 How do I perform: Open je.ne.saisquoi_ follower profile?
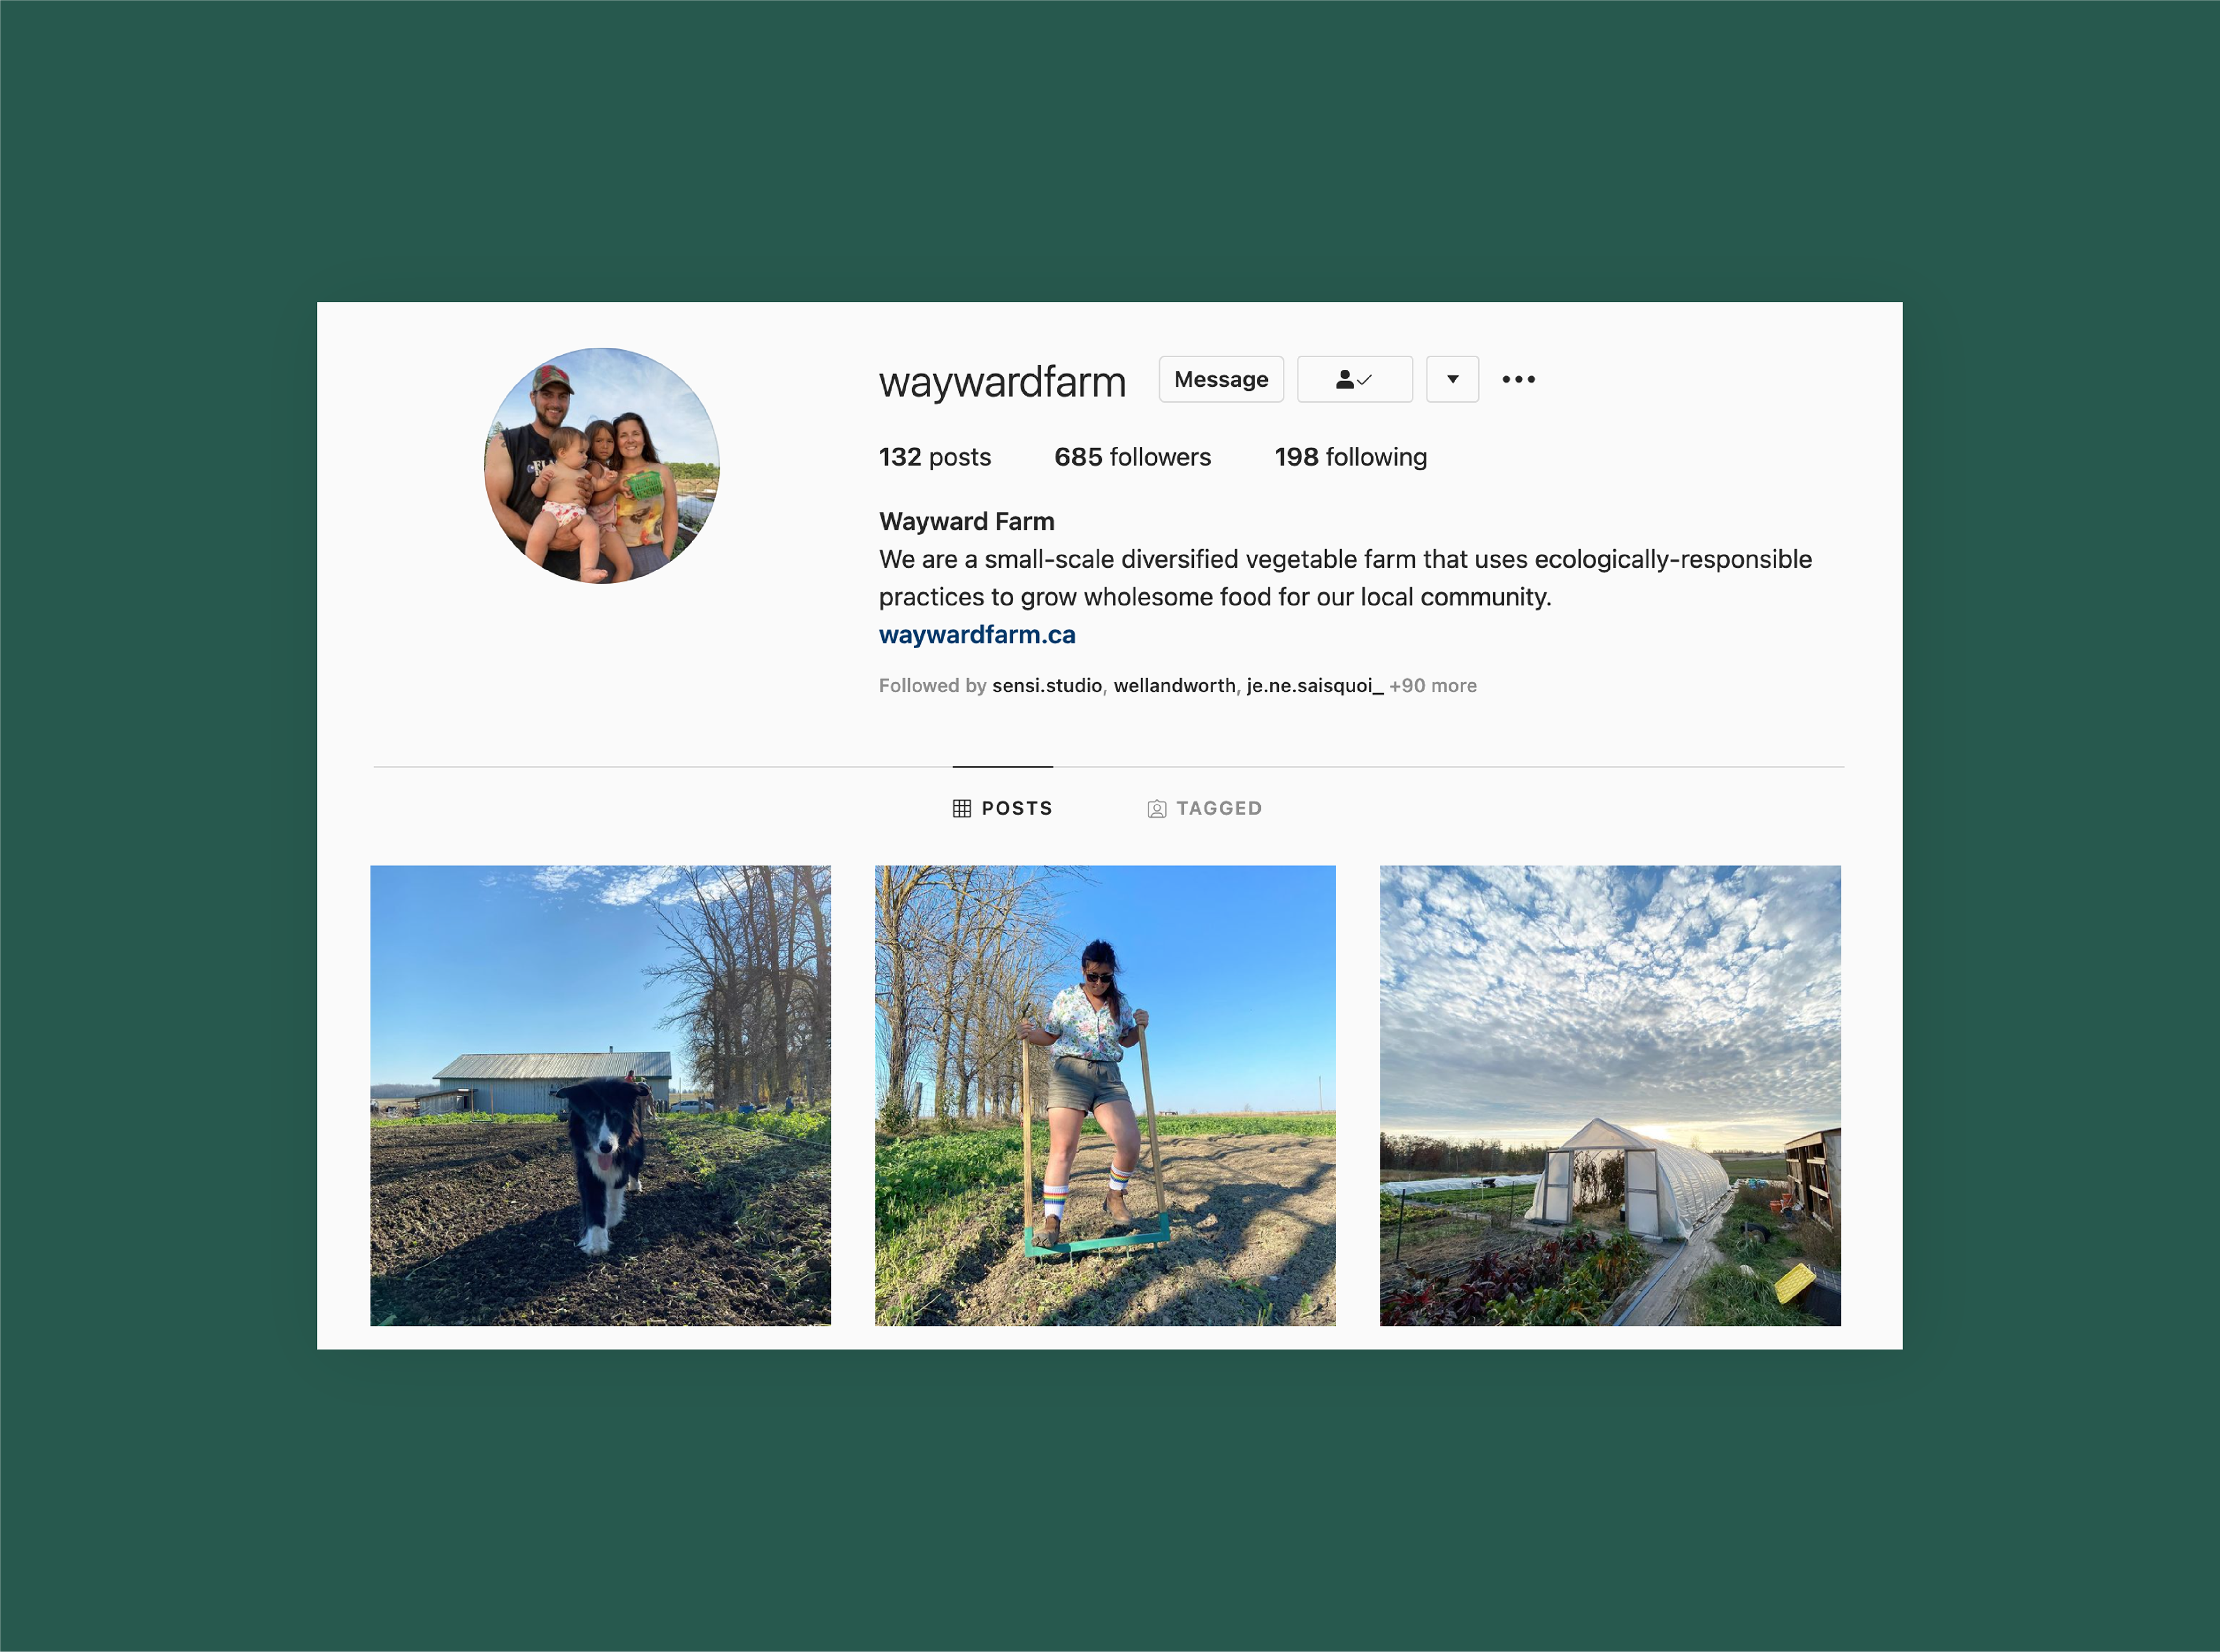[1315, 686]
